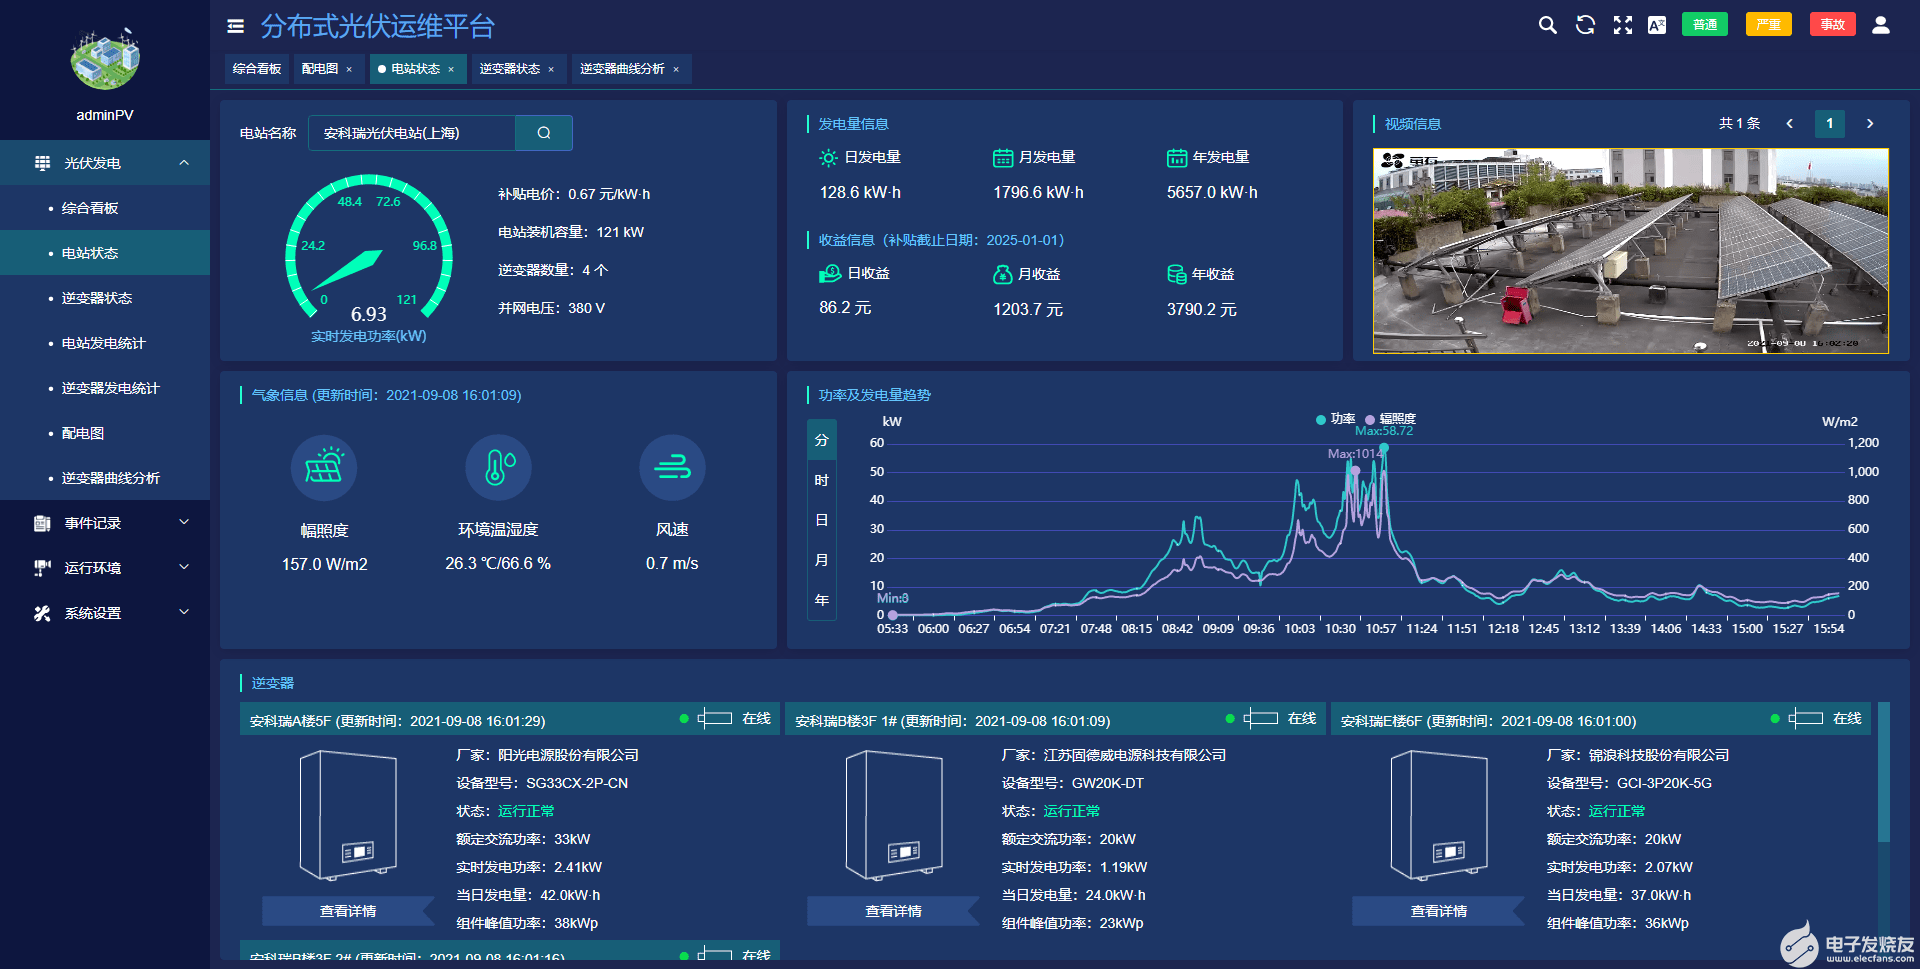This screenshot has width=1920, height=969.
Task: Toggle fullscreen mode icon
Action: [1622, 25]
